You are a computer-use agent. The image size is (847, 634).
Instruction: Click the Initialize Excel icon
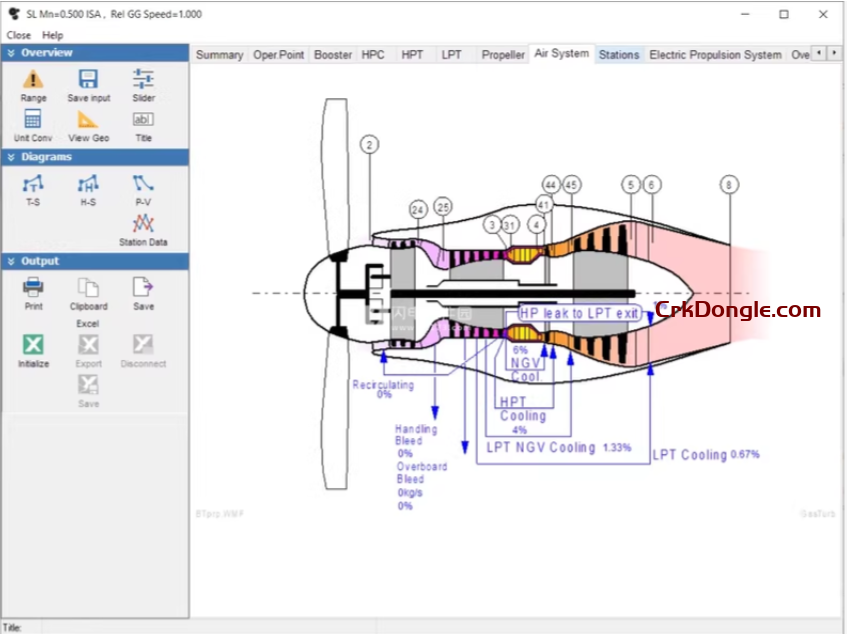[x=33, y=344]
